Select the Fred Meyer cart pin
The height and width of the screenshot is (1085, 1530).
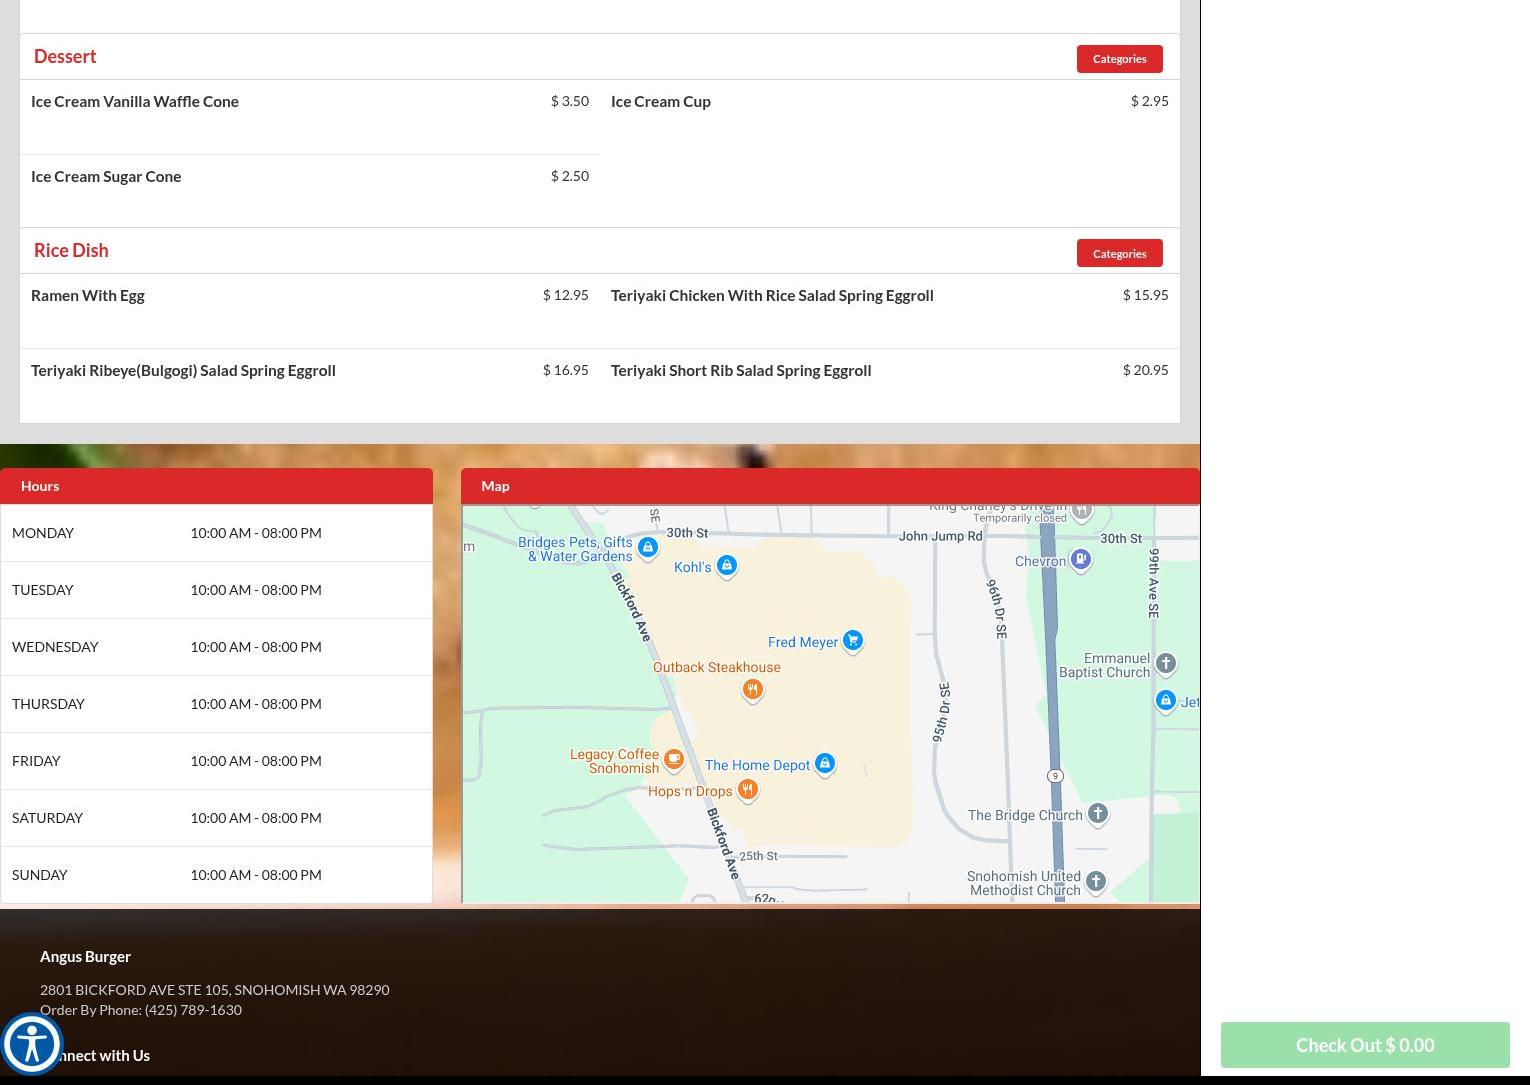click(x=852, y=640)
